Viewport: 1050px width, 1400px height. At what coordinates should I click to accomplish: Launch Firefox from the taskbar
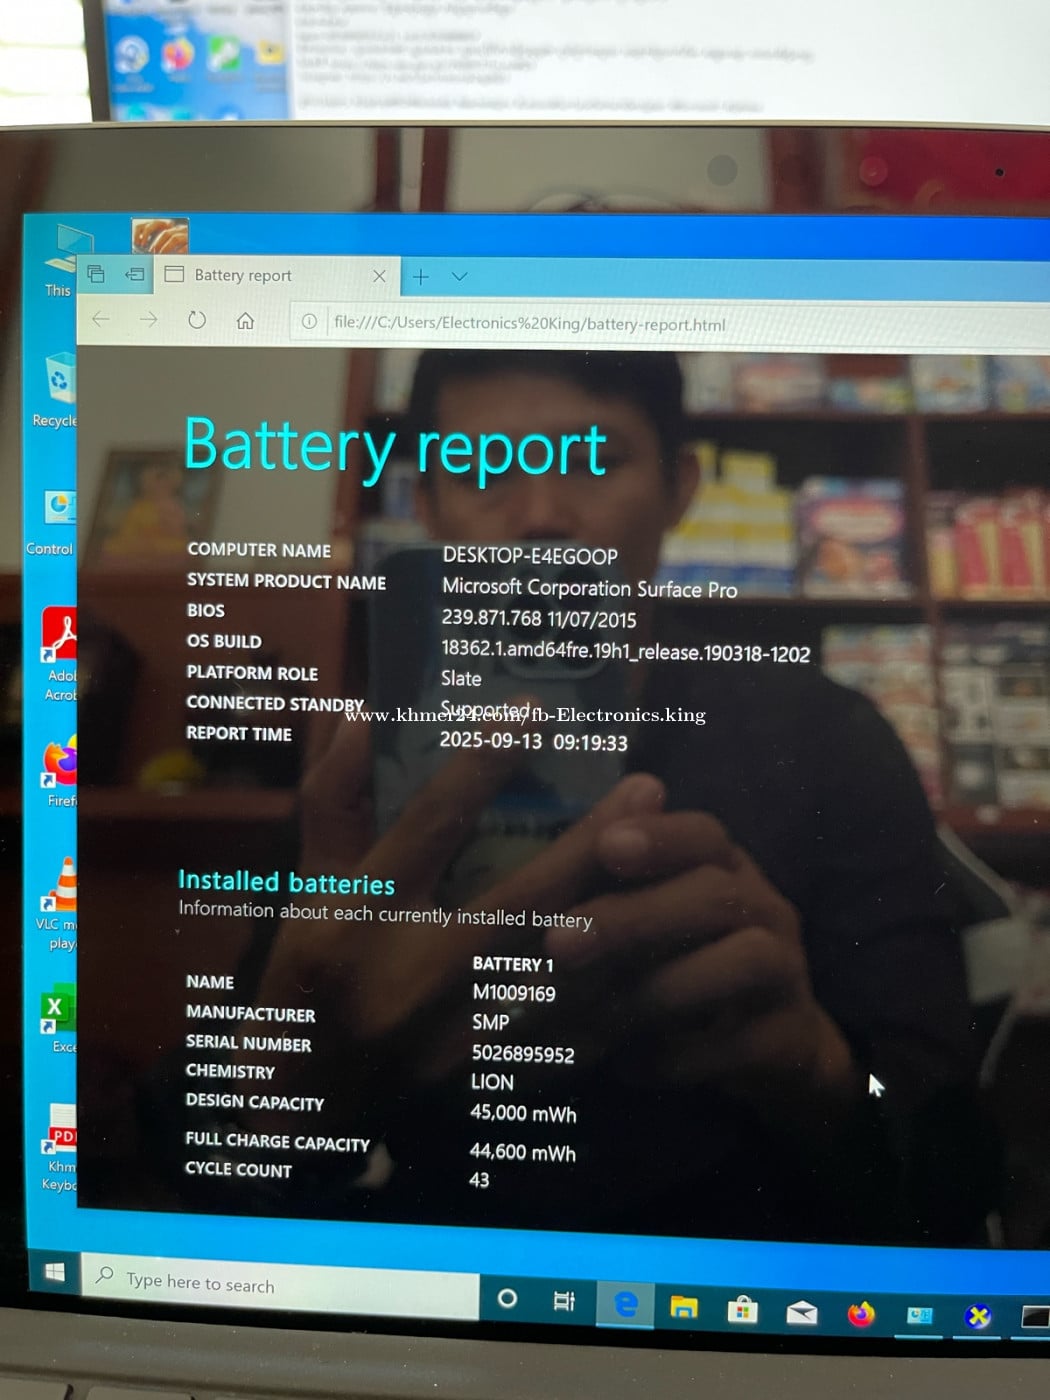(x=860, y=1313)
